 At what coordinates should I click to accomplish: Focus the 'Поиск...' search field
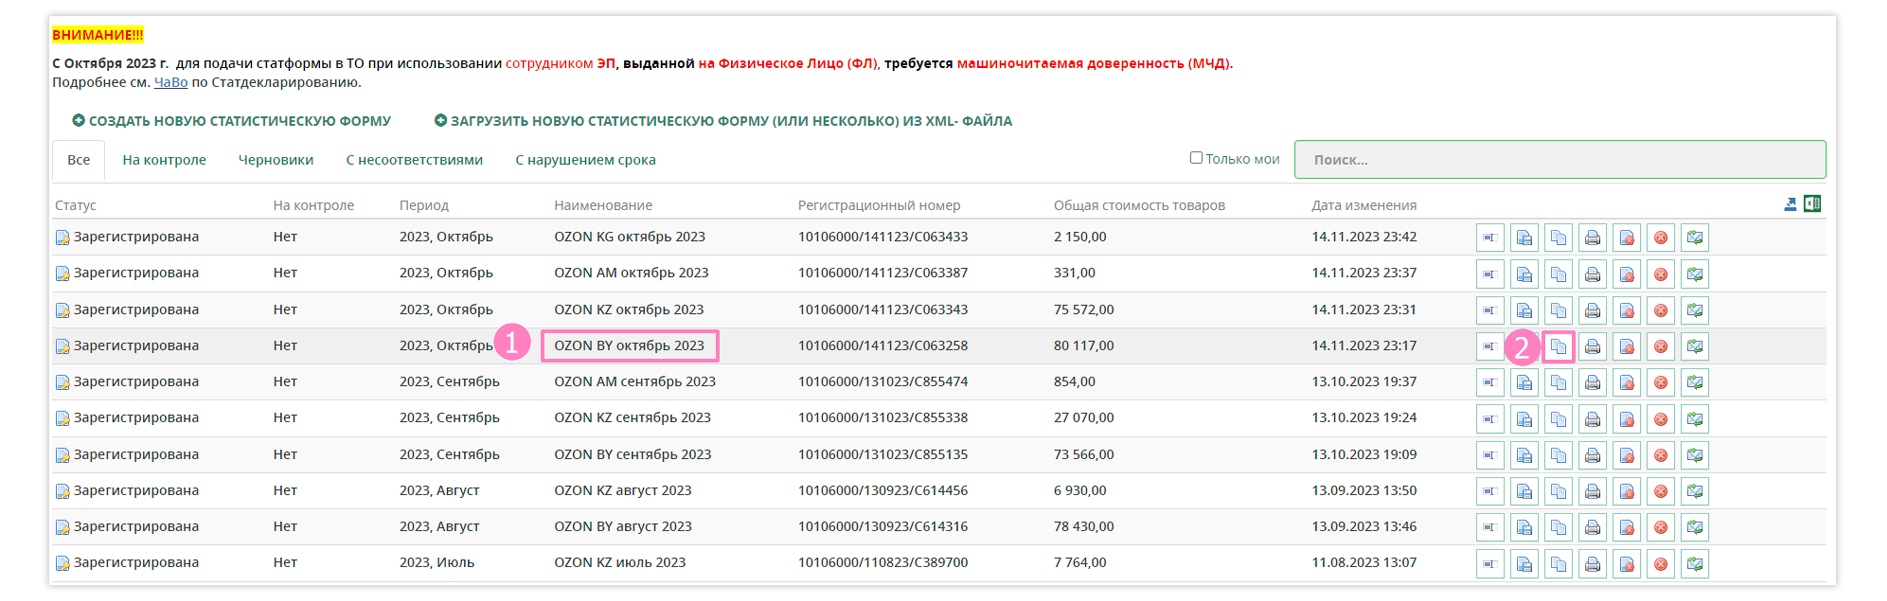1560,160
